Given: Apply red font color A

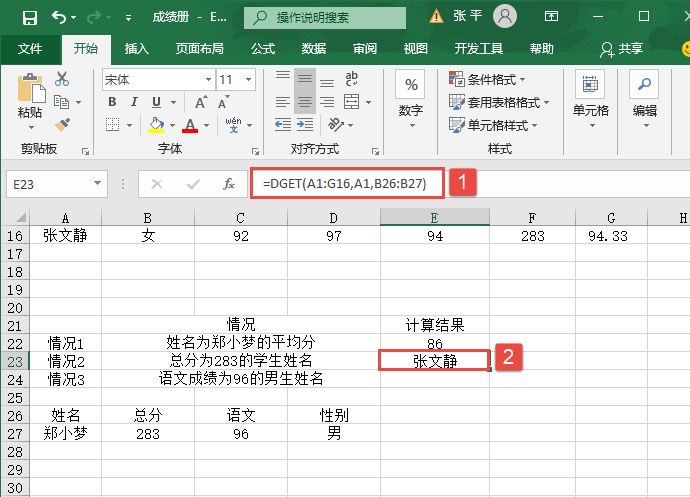Looking at the screenshot, I should (190, 125).
